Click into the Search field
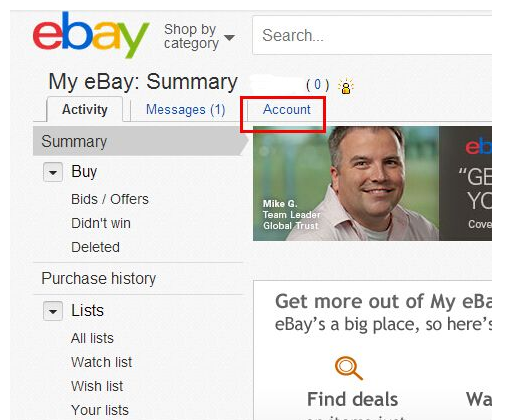The height and width of the screenshot is (420, 510). (372, 35)
